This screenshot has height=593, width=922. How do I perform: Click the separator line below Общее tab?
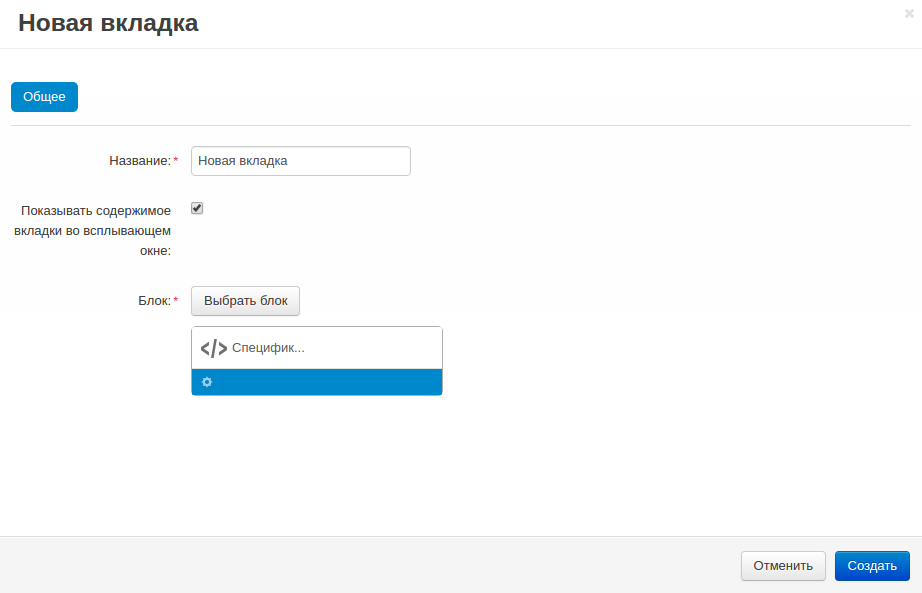click(x=460, y=125)
